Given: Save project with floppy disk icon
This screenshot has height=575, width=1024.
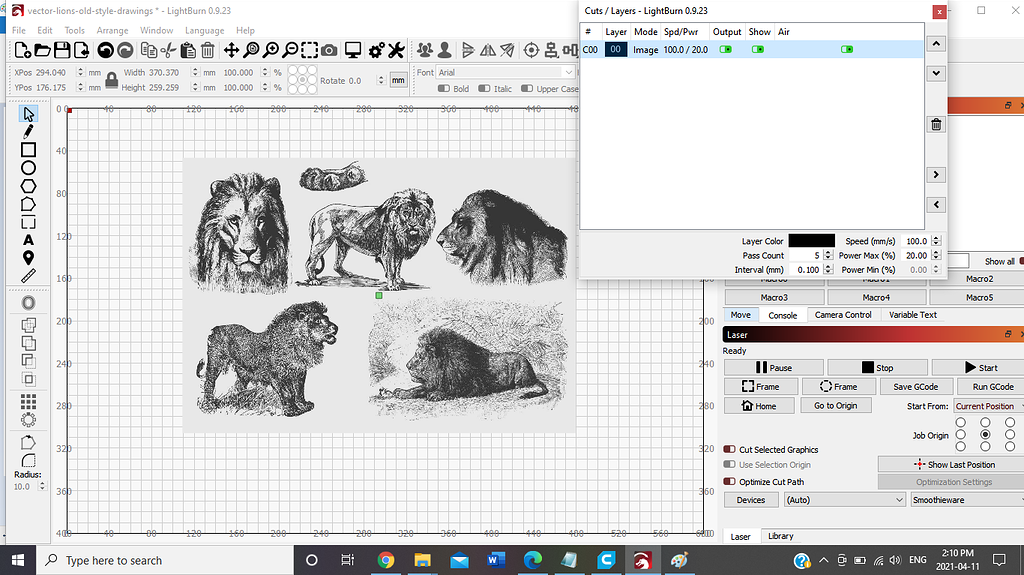Looking at the screenshot, I should (x=62, y=50).
